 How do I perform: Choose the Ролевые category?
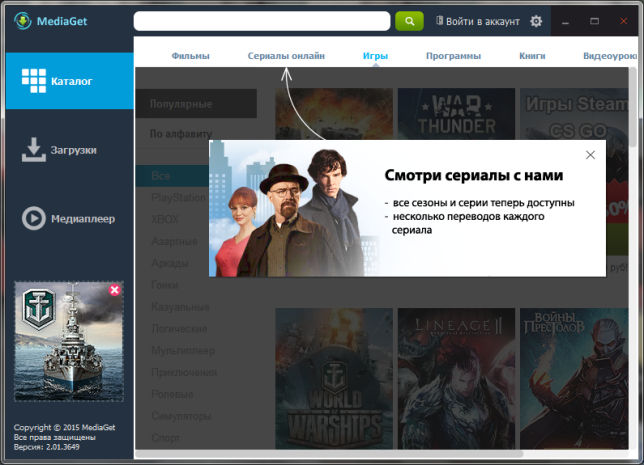pyautogui.click(x=172, y=394)
